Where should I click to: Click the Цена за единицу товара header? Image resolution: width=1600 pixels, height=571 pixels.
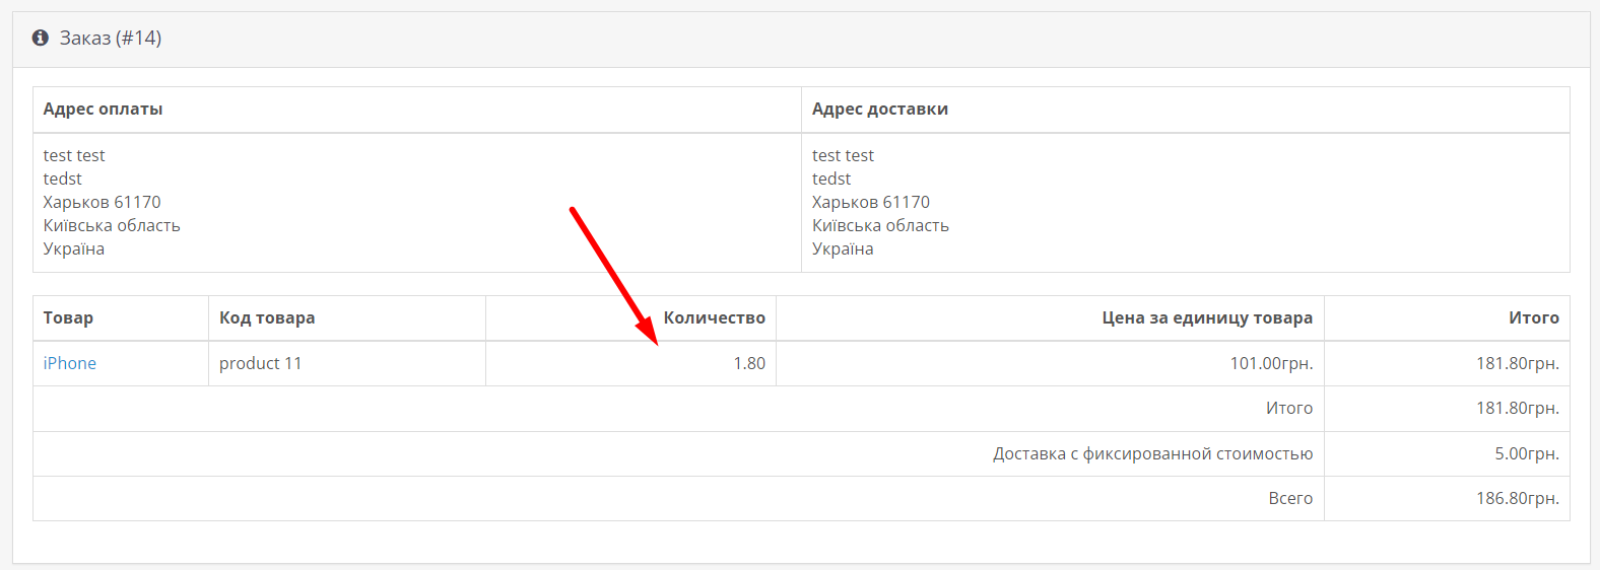pos(1207,318)
